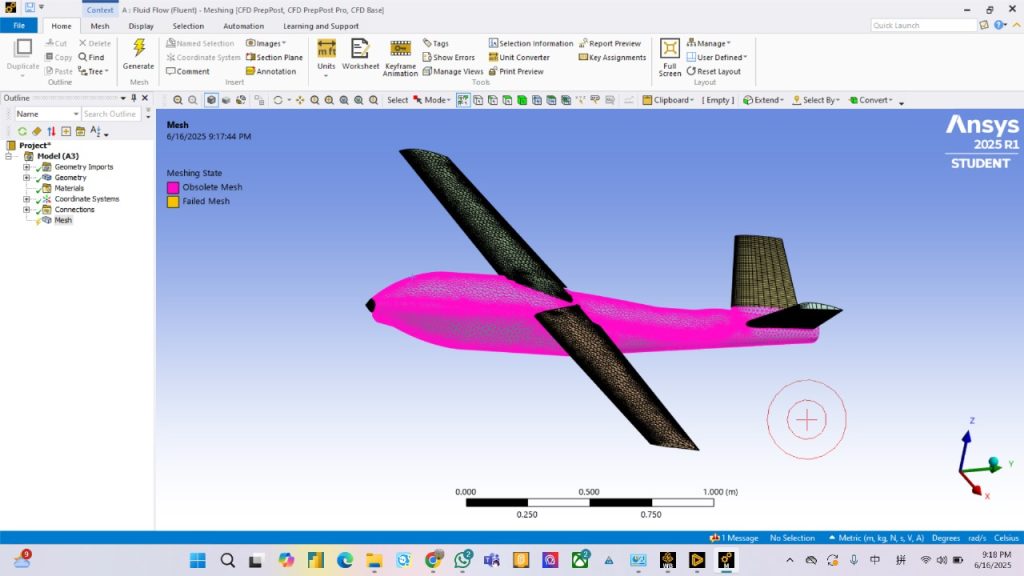Open the Automation ribbon tab
This screenshot has height=576, width=1024.
click(243, 26)
